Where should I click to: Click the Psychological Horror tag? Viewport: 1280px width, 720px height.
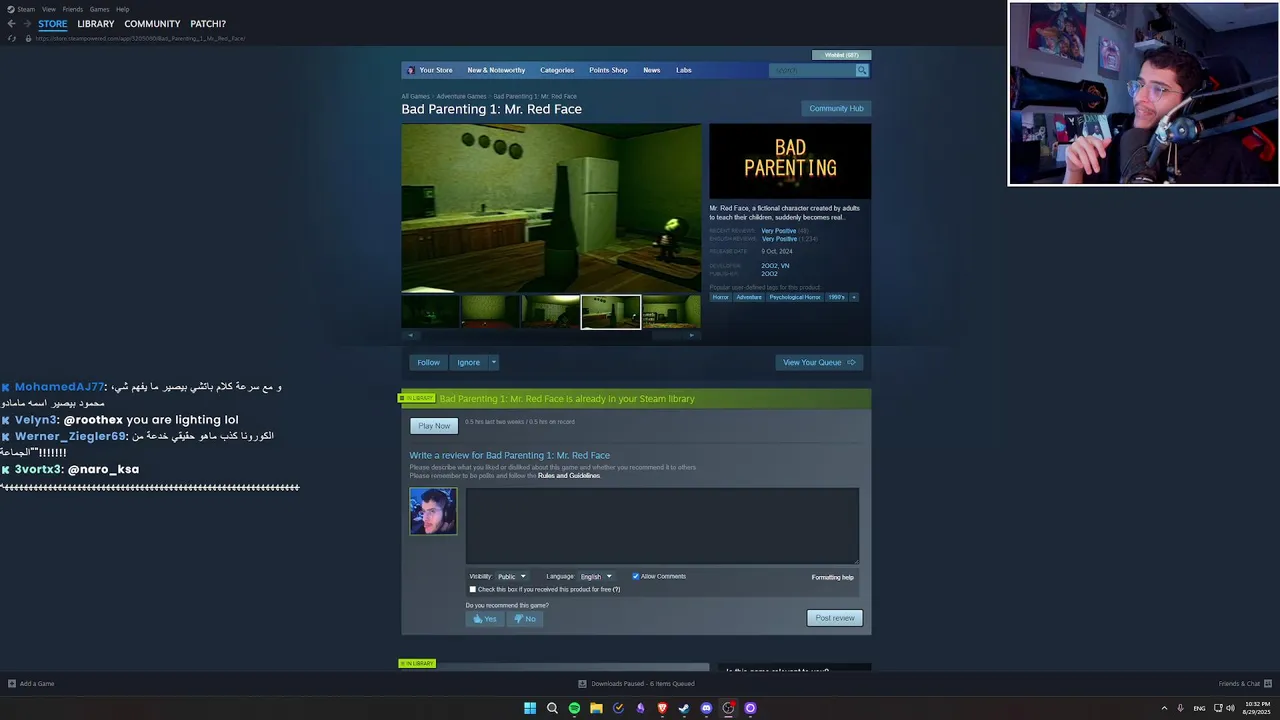(x=795, y=297)
